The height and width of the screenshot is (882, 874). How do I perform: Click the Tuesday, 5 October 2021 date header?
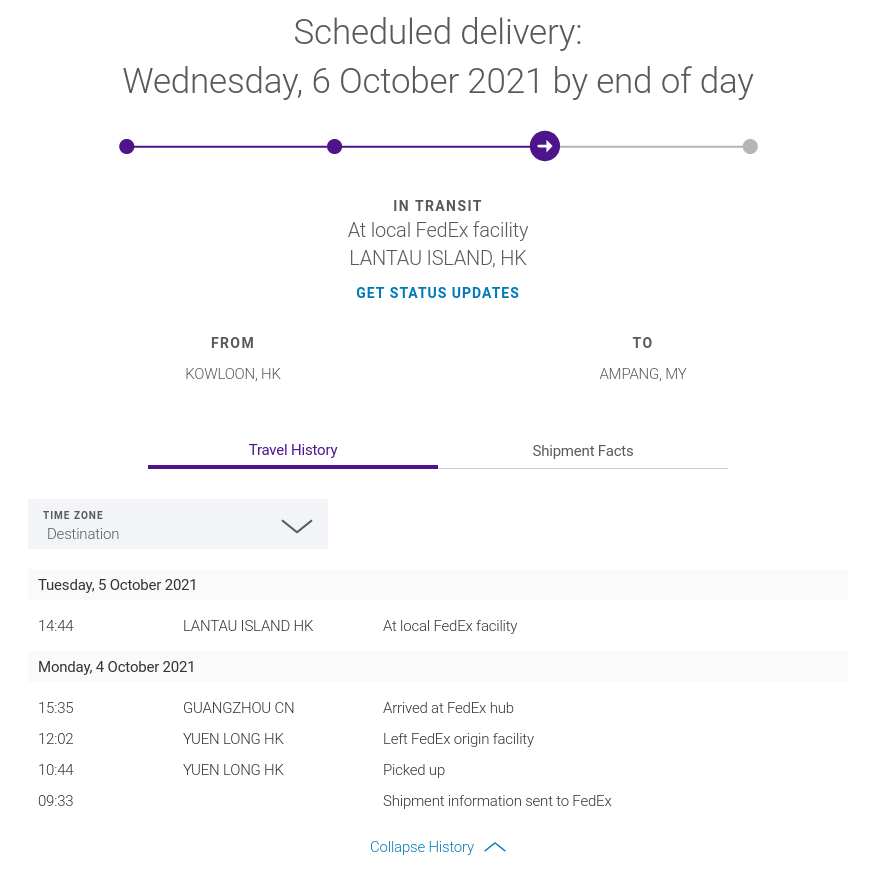[x=118, y=585]
